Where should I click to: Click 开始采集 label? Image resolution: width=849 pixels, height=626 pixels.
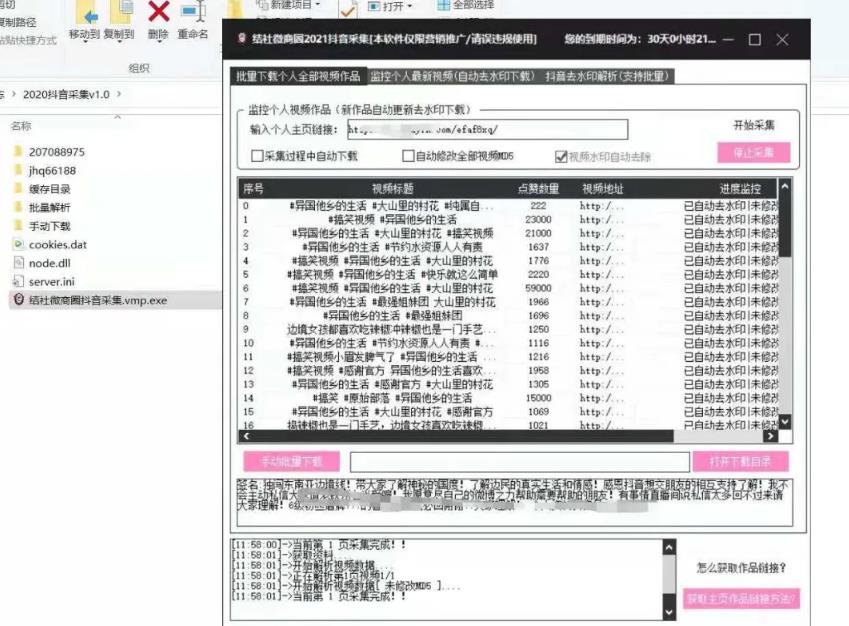click(x=754, y=125)
